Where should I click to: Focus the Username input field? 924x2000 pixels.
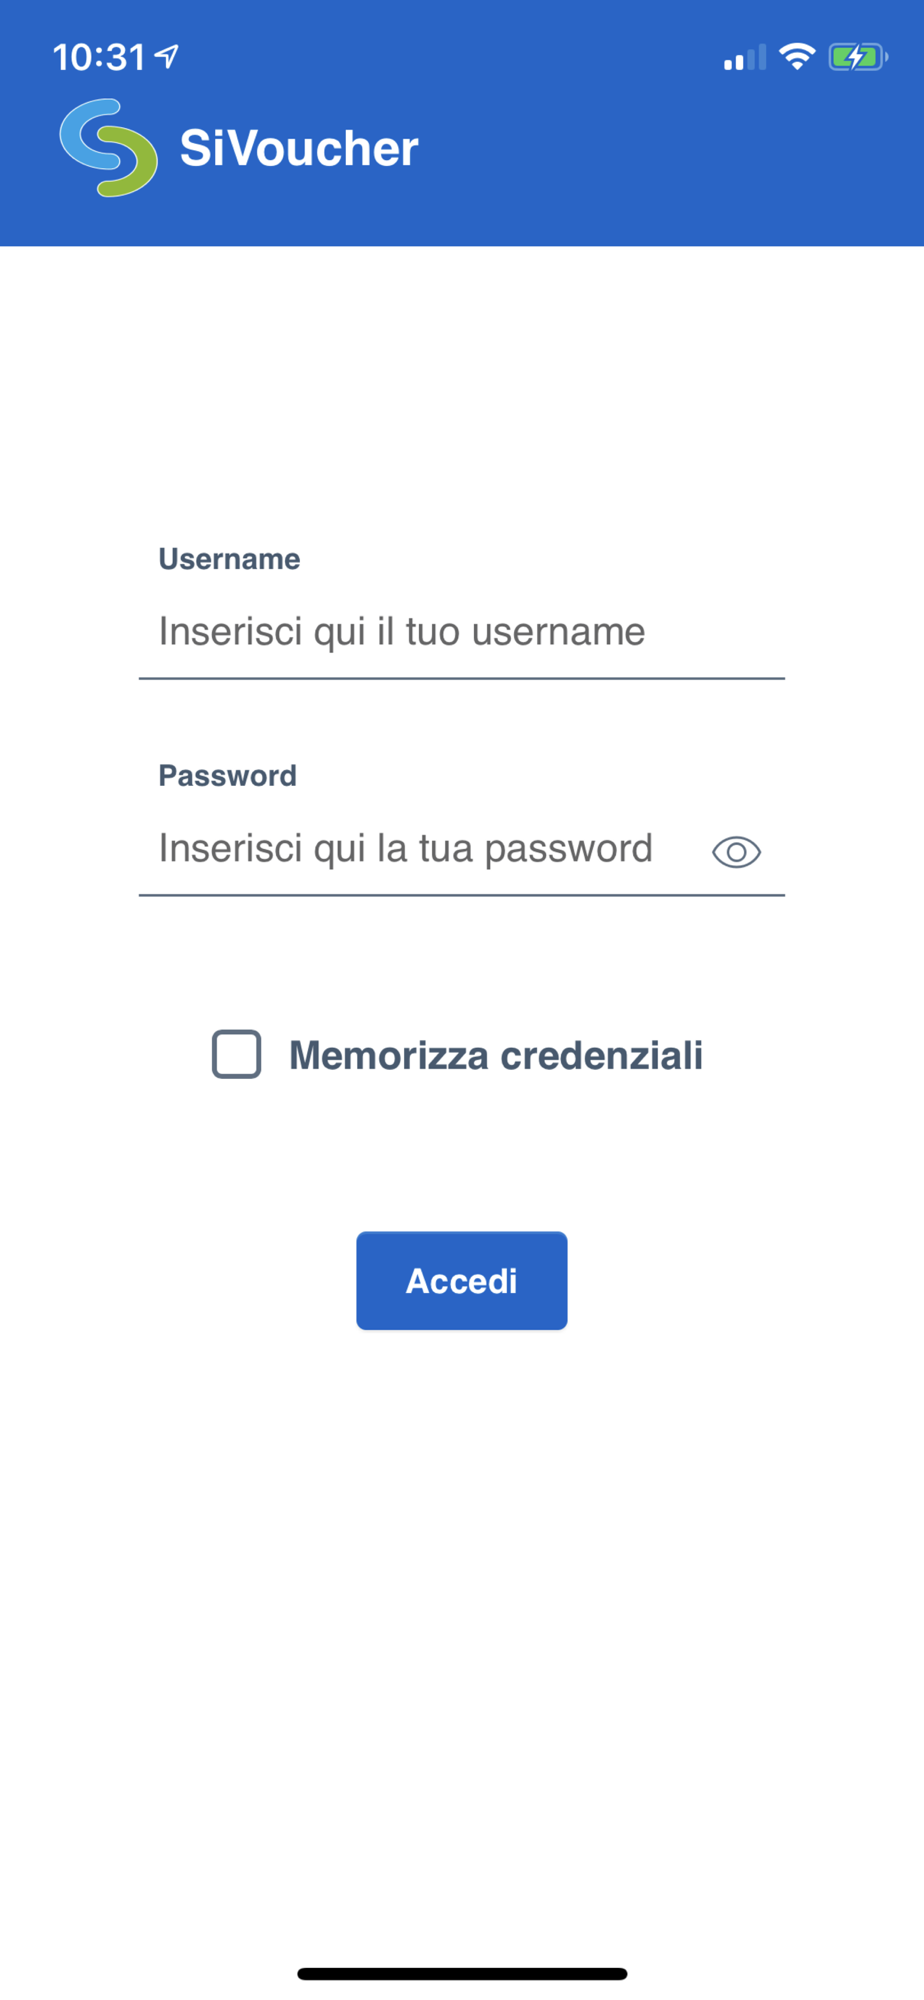(x=462, y=632)
